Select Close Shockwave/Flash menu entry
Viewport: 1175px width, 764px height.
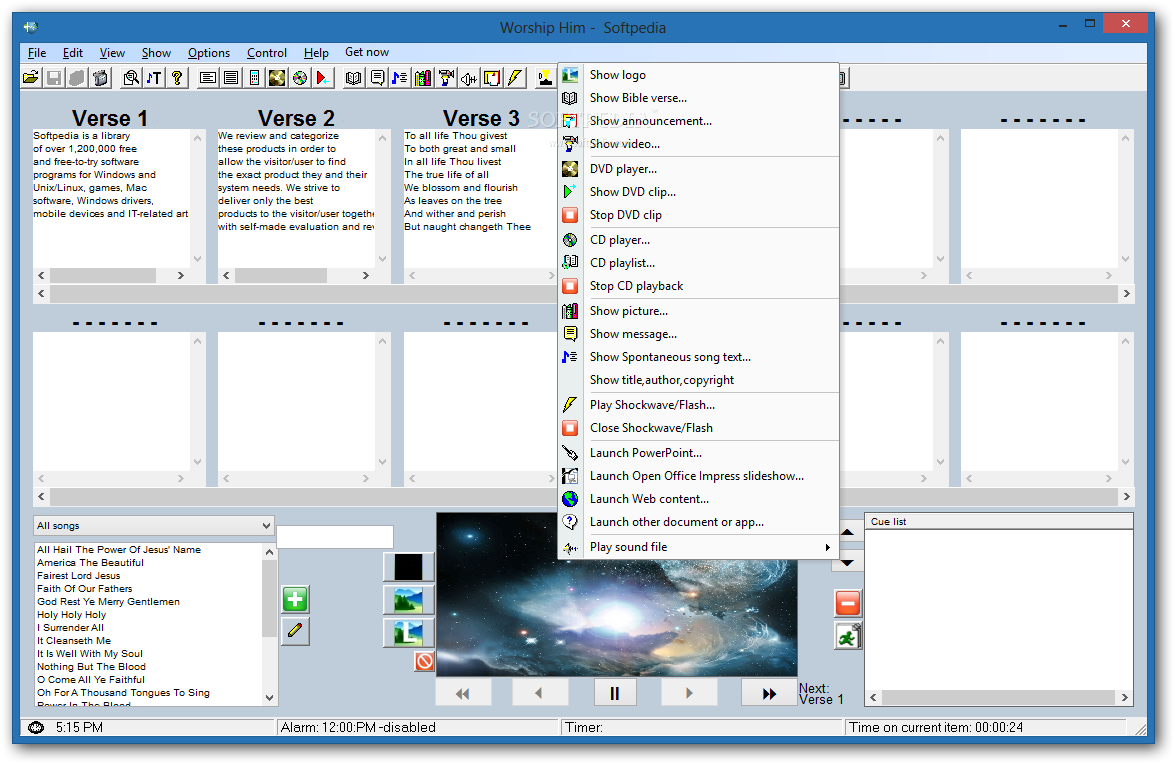[x=698, y=428]
